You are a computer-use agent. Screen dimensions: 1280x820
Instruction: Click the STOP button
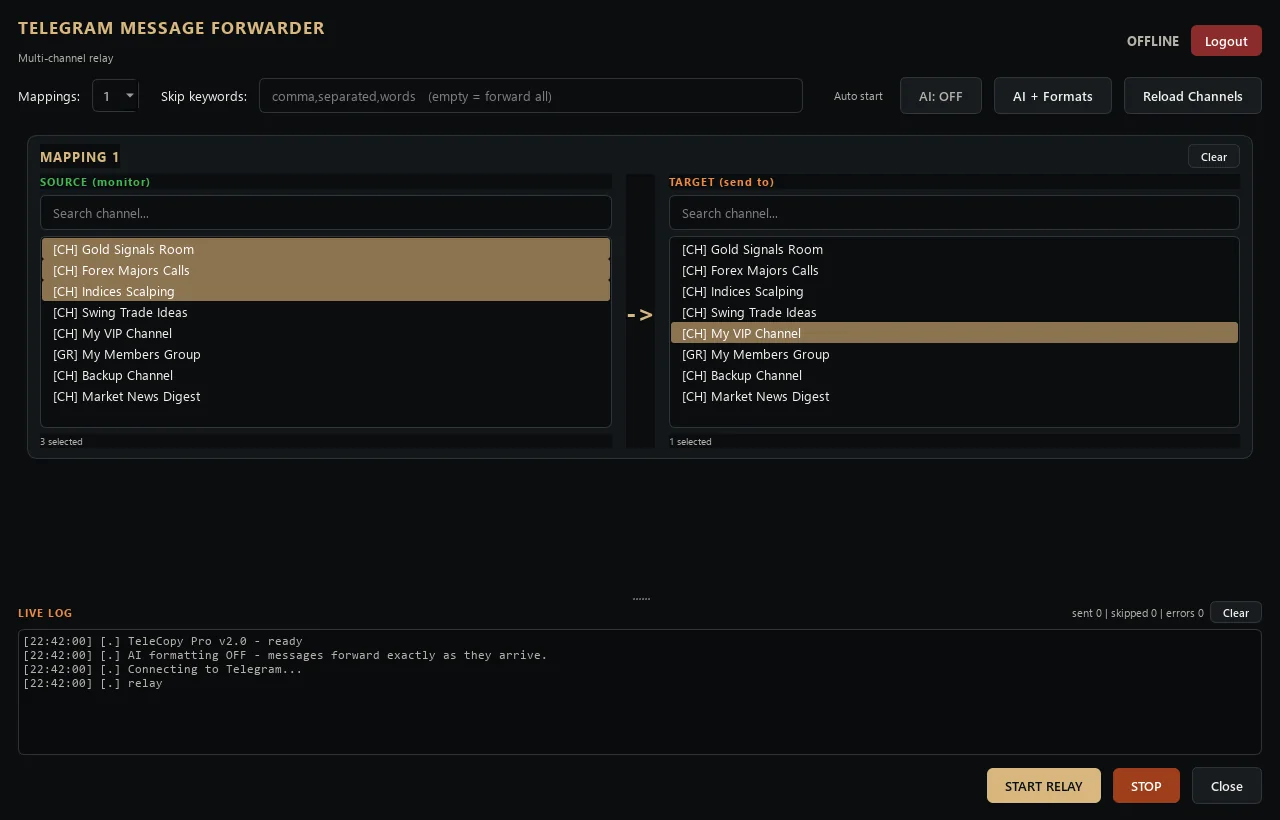(1146, 786)
